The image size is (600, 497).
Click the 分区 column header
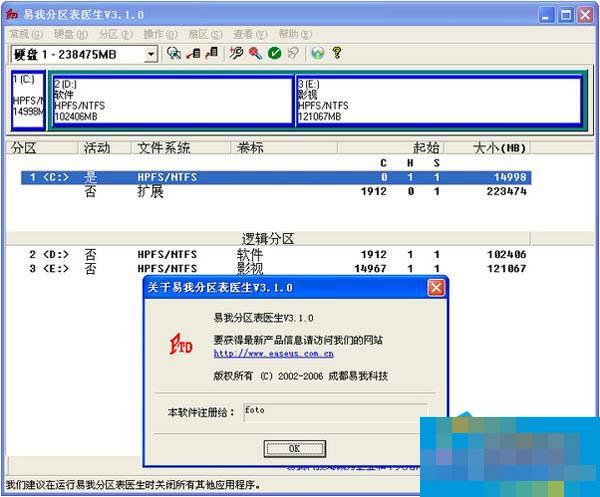pyautogui.click(x=42, y=148)
